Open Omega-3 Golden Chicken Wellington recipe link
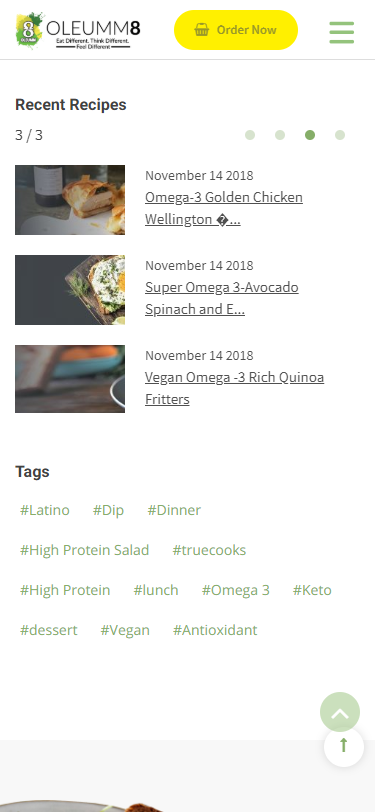The height and width of the screenshot is (812, 375). 224,208
